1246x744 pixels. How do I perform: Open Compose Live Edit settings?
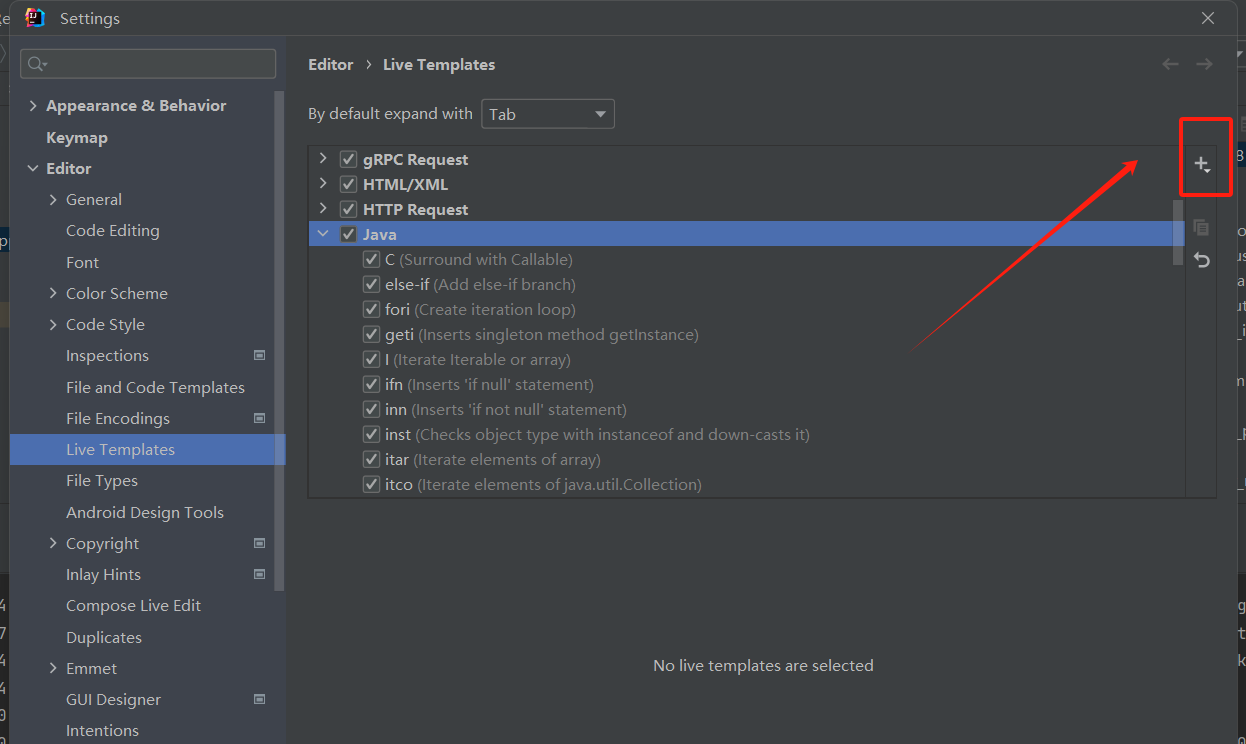point(133,605)
